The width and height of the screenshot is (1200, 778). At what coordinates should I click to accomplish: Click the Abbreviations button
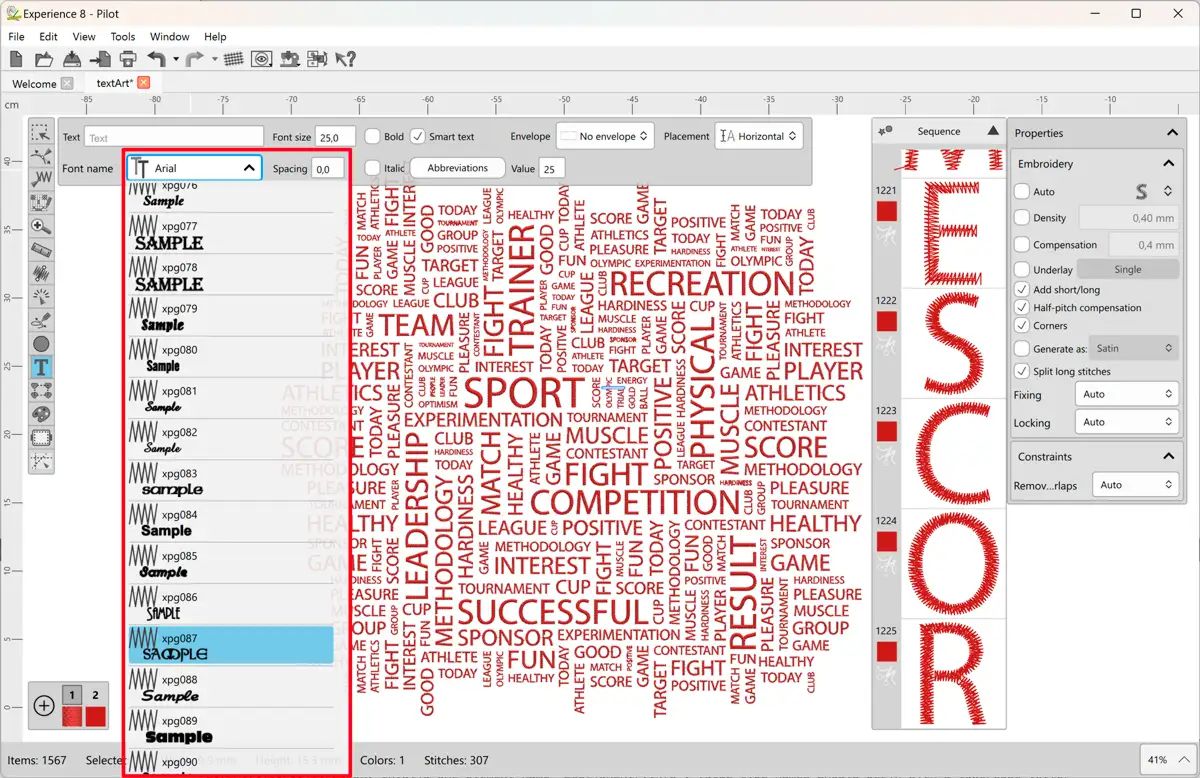(457, 168)
